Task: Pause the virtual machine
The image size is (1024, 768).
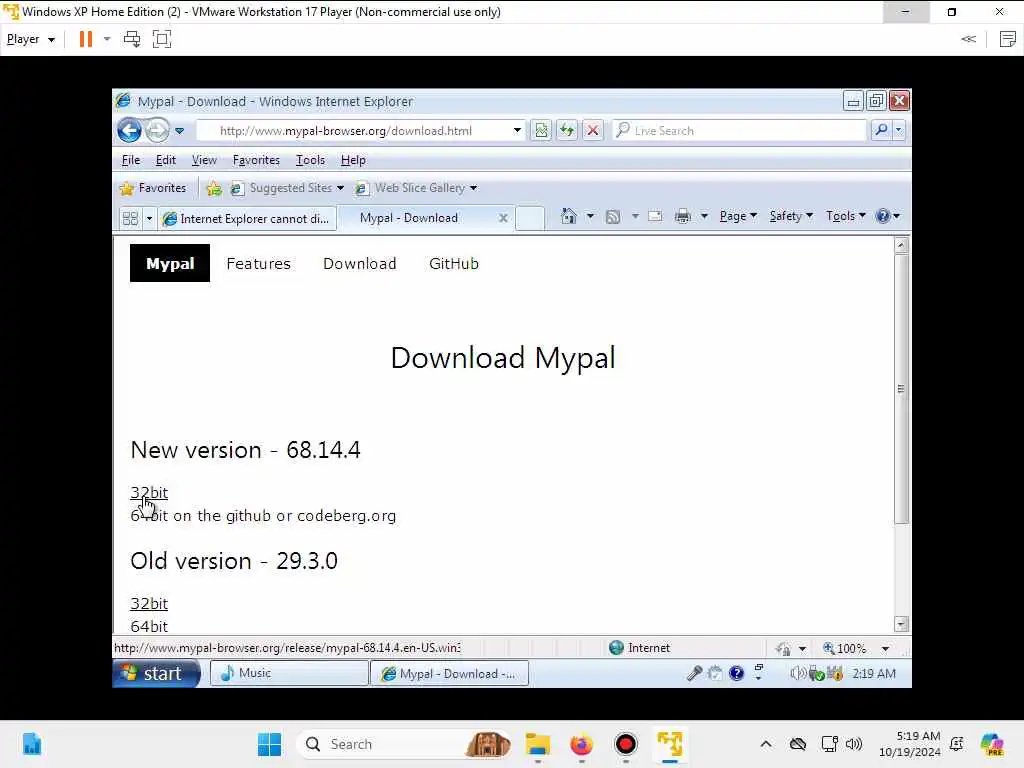Action: [86, 39]
